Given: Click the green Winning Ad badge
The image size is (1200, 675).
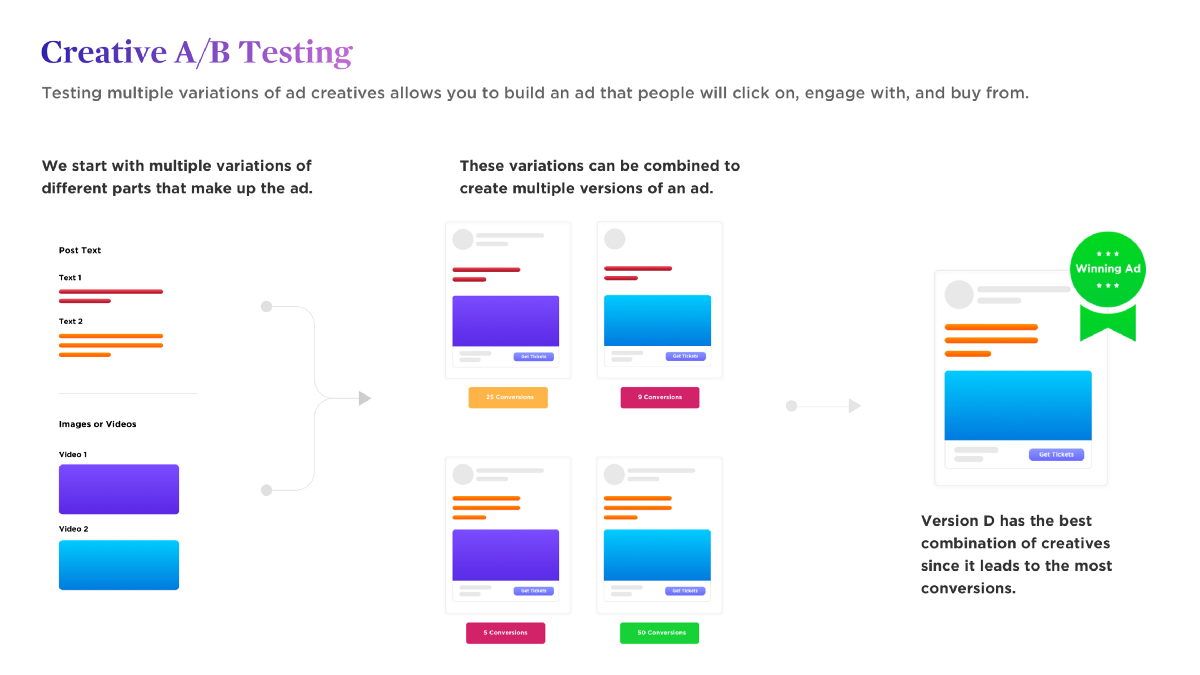Looking at the screenshot, I should pos(1107,283).
